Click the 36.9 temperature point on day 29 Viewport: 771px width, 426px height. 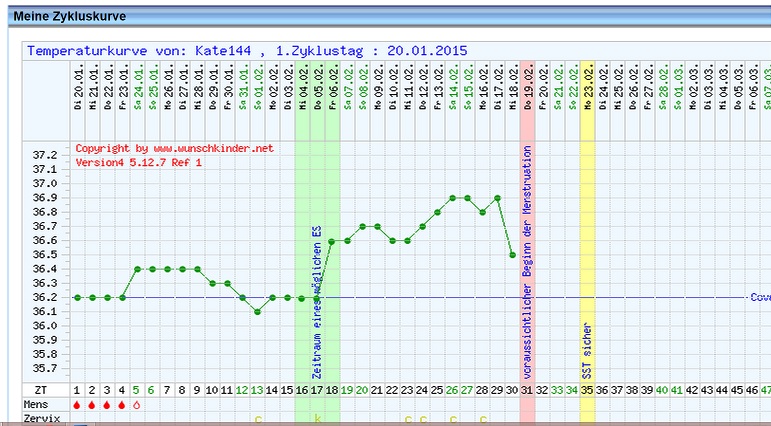pyautogui.click(x=497, y=198)
